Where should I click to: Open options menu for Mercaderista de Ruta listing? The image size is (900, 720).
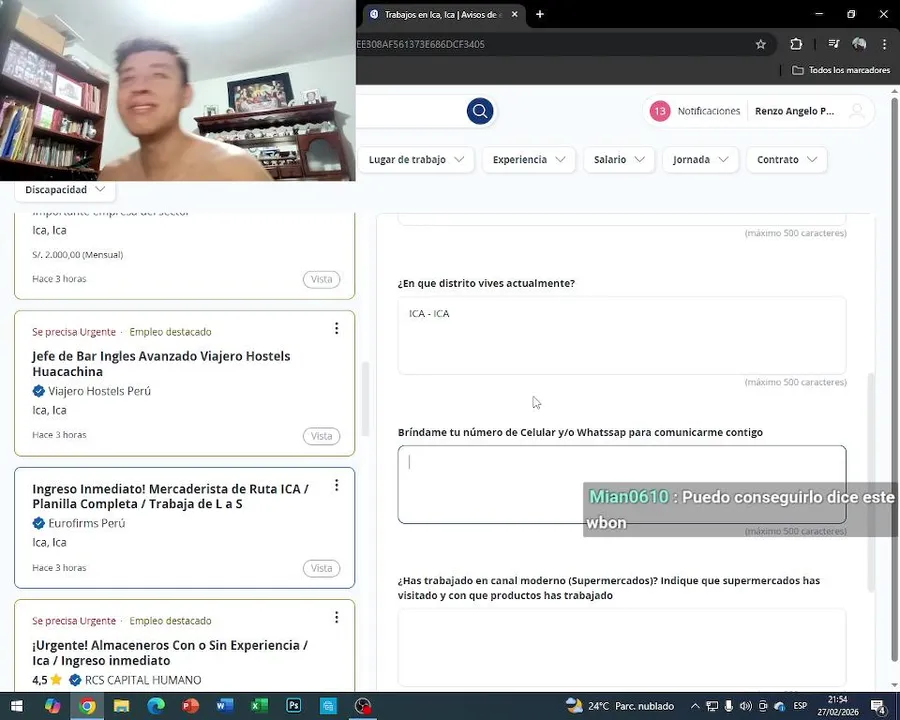point(336,485)
